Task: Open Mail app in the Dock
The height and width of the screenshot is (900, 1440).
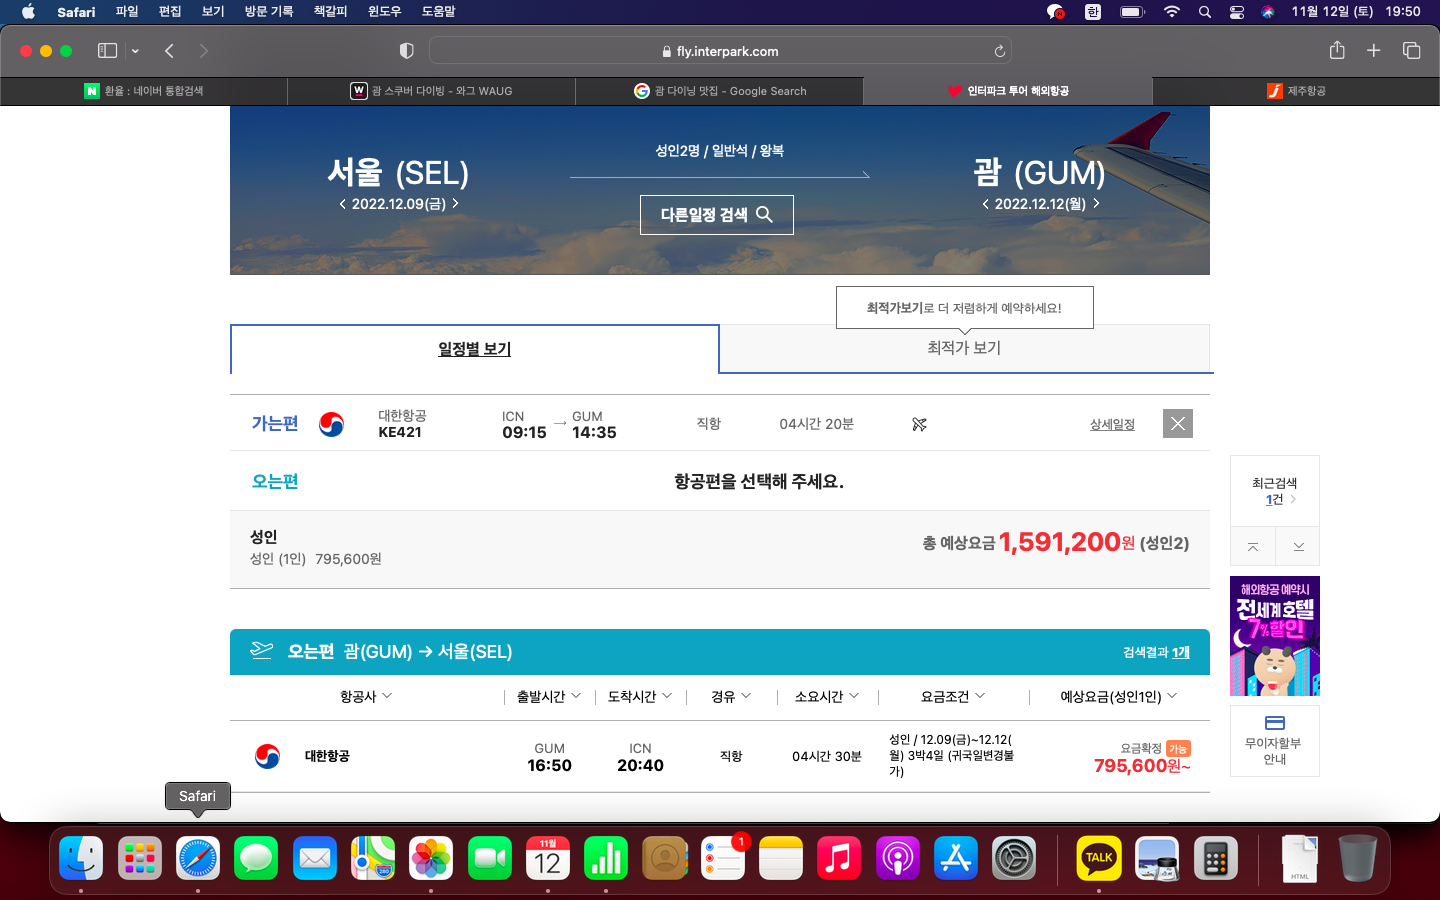Action: pyautogui.click(x=315, y=858)
